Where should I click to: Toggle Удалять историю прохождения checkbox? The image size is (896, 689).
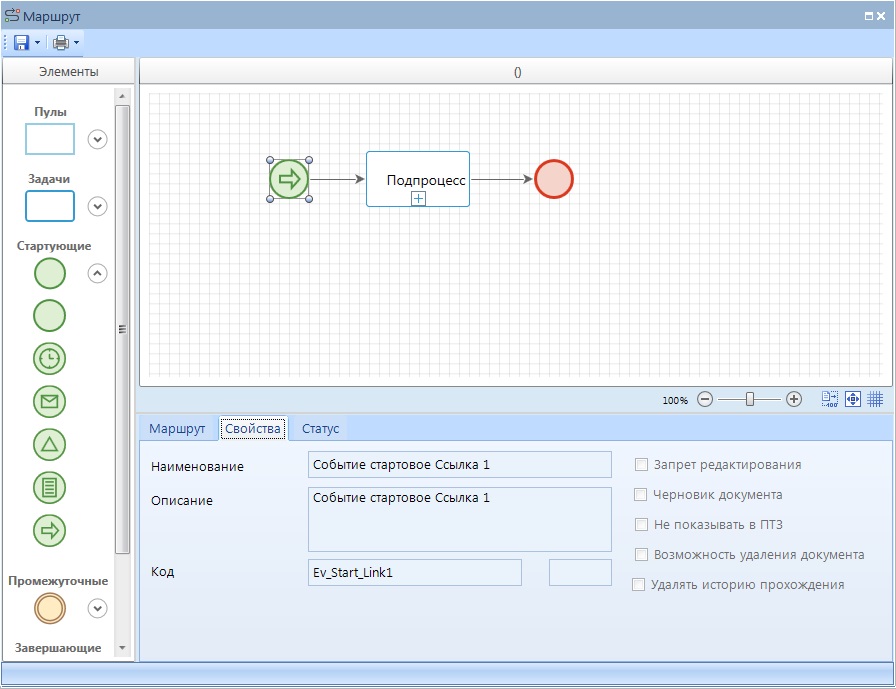639,585
